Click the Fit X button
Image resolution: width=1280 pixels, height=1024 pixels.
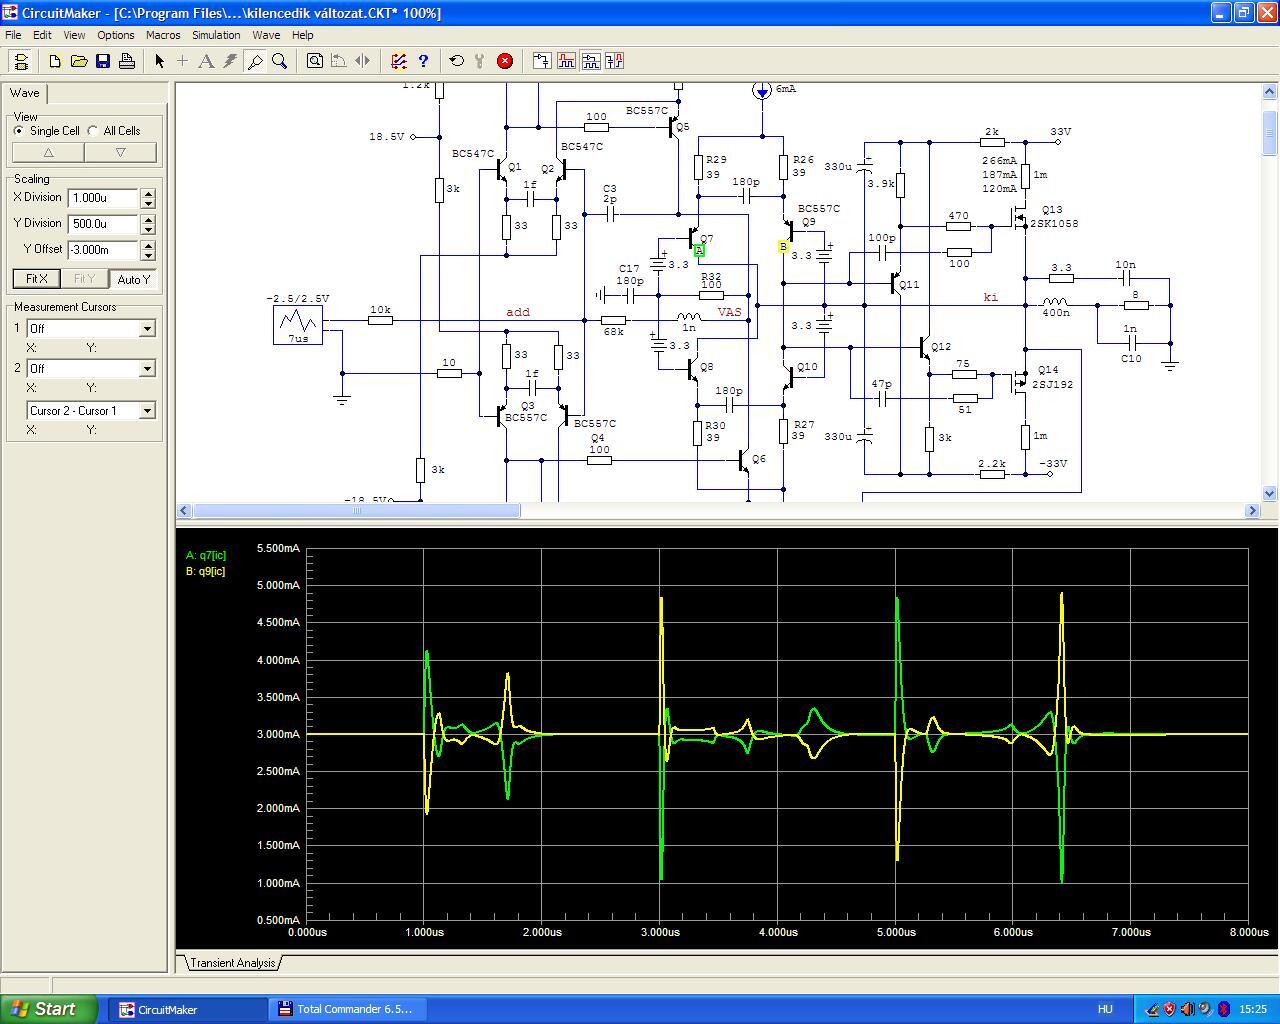[x=36, y=279]
